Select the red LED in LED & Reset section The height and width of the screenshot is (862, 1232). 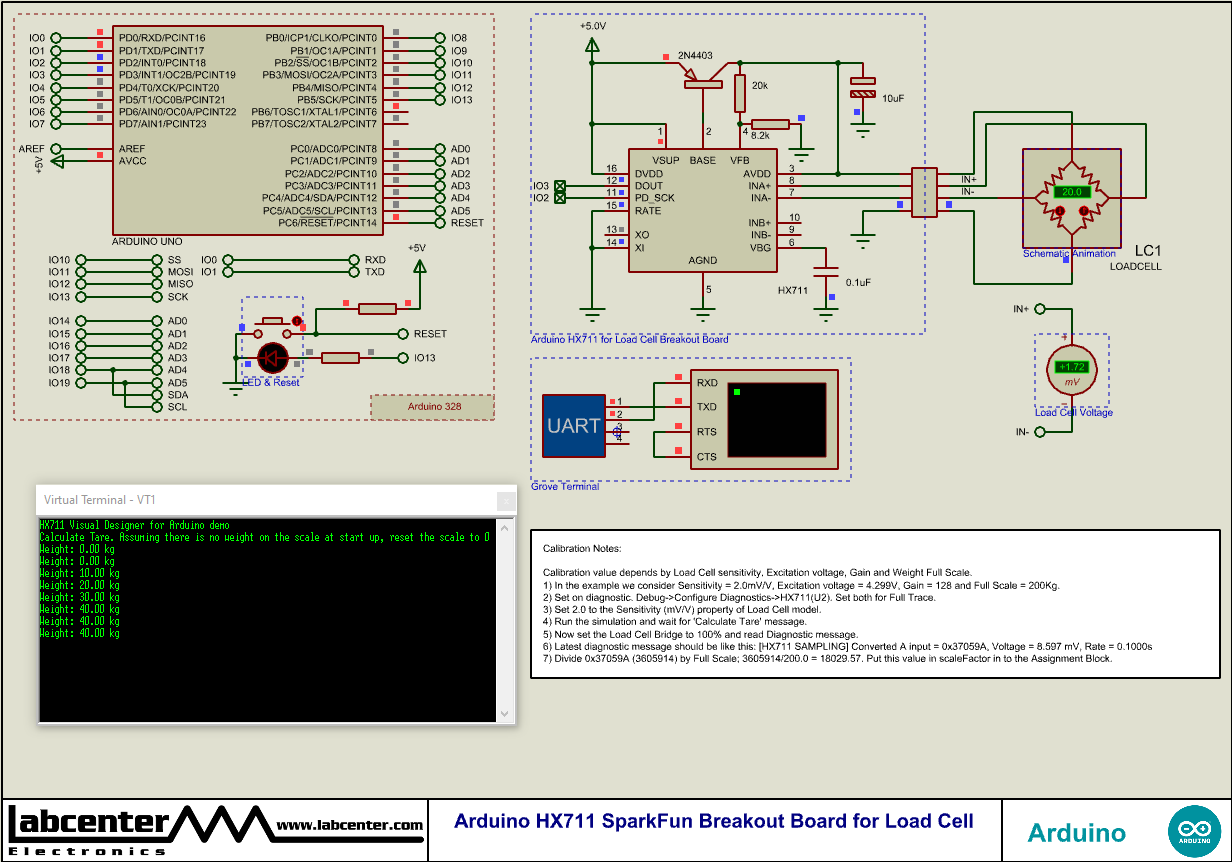click(272, 358)
